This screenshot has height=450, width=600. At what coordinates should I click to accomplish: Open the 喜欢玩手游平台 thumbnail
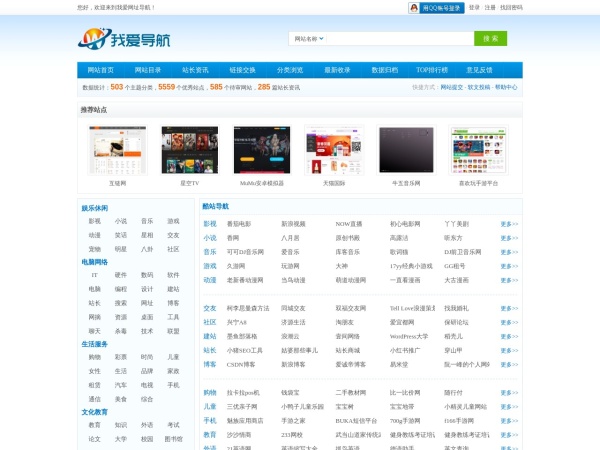point(478,151)
